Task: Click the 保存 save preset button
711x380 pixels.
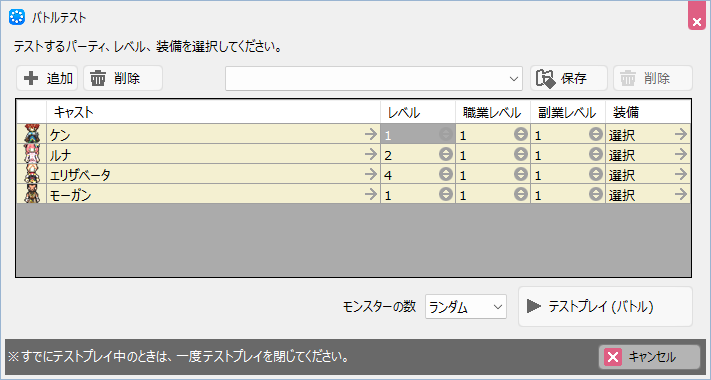Action: pos(569,78)
